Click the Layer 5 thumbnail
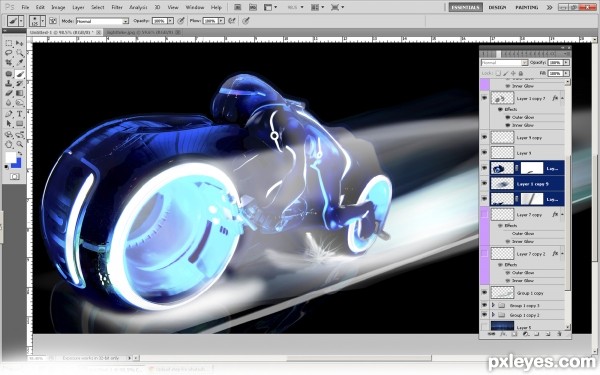This screenshot has height=375, width=600. pos(502,326)
